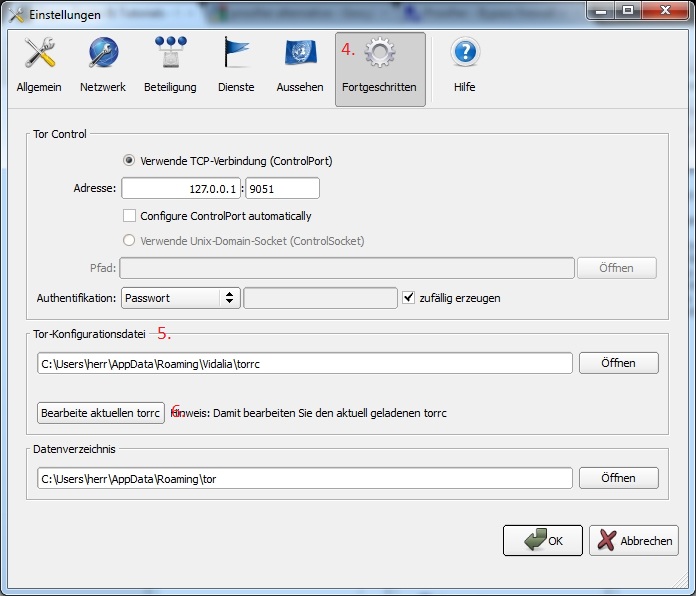Click the Einstellungen window title icon
This screenshot has height=596, width=696.
click(x=15, y=14)
